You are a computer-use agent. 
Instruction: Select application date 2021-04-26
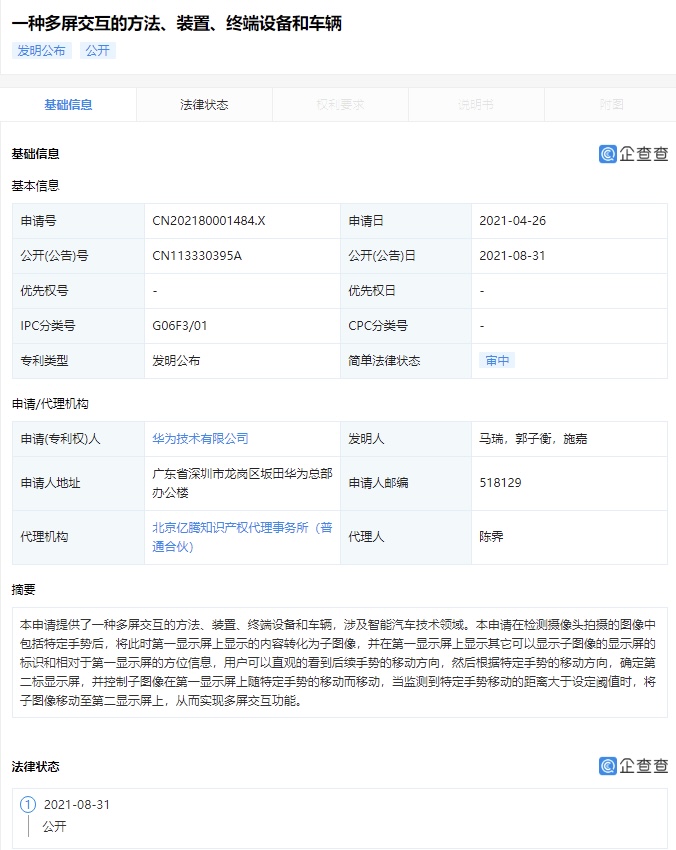512,221
